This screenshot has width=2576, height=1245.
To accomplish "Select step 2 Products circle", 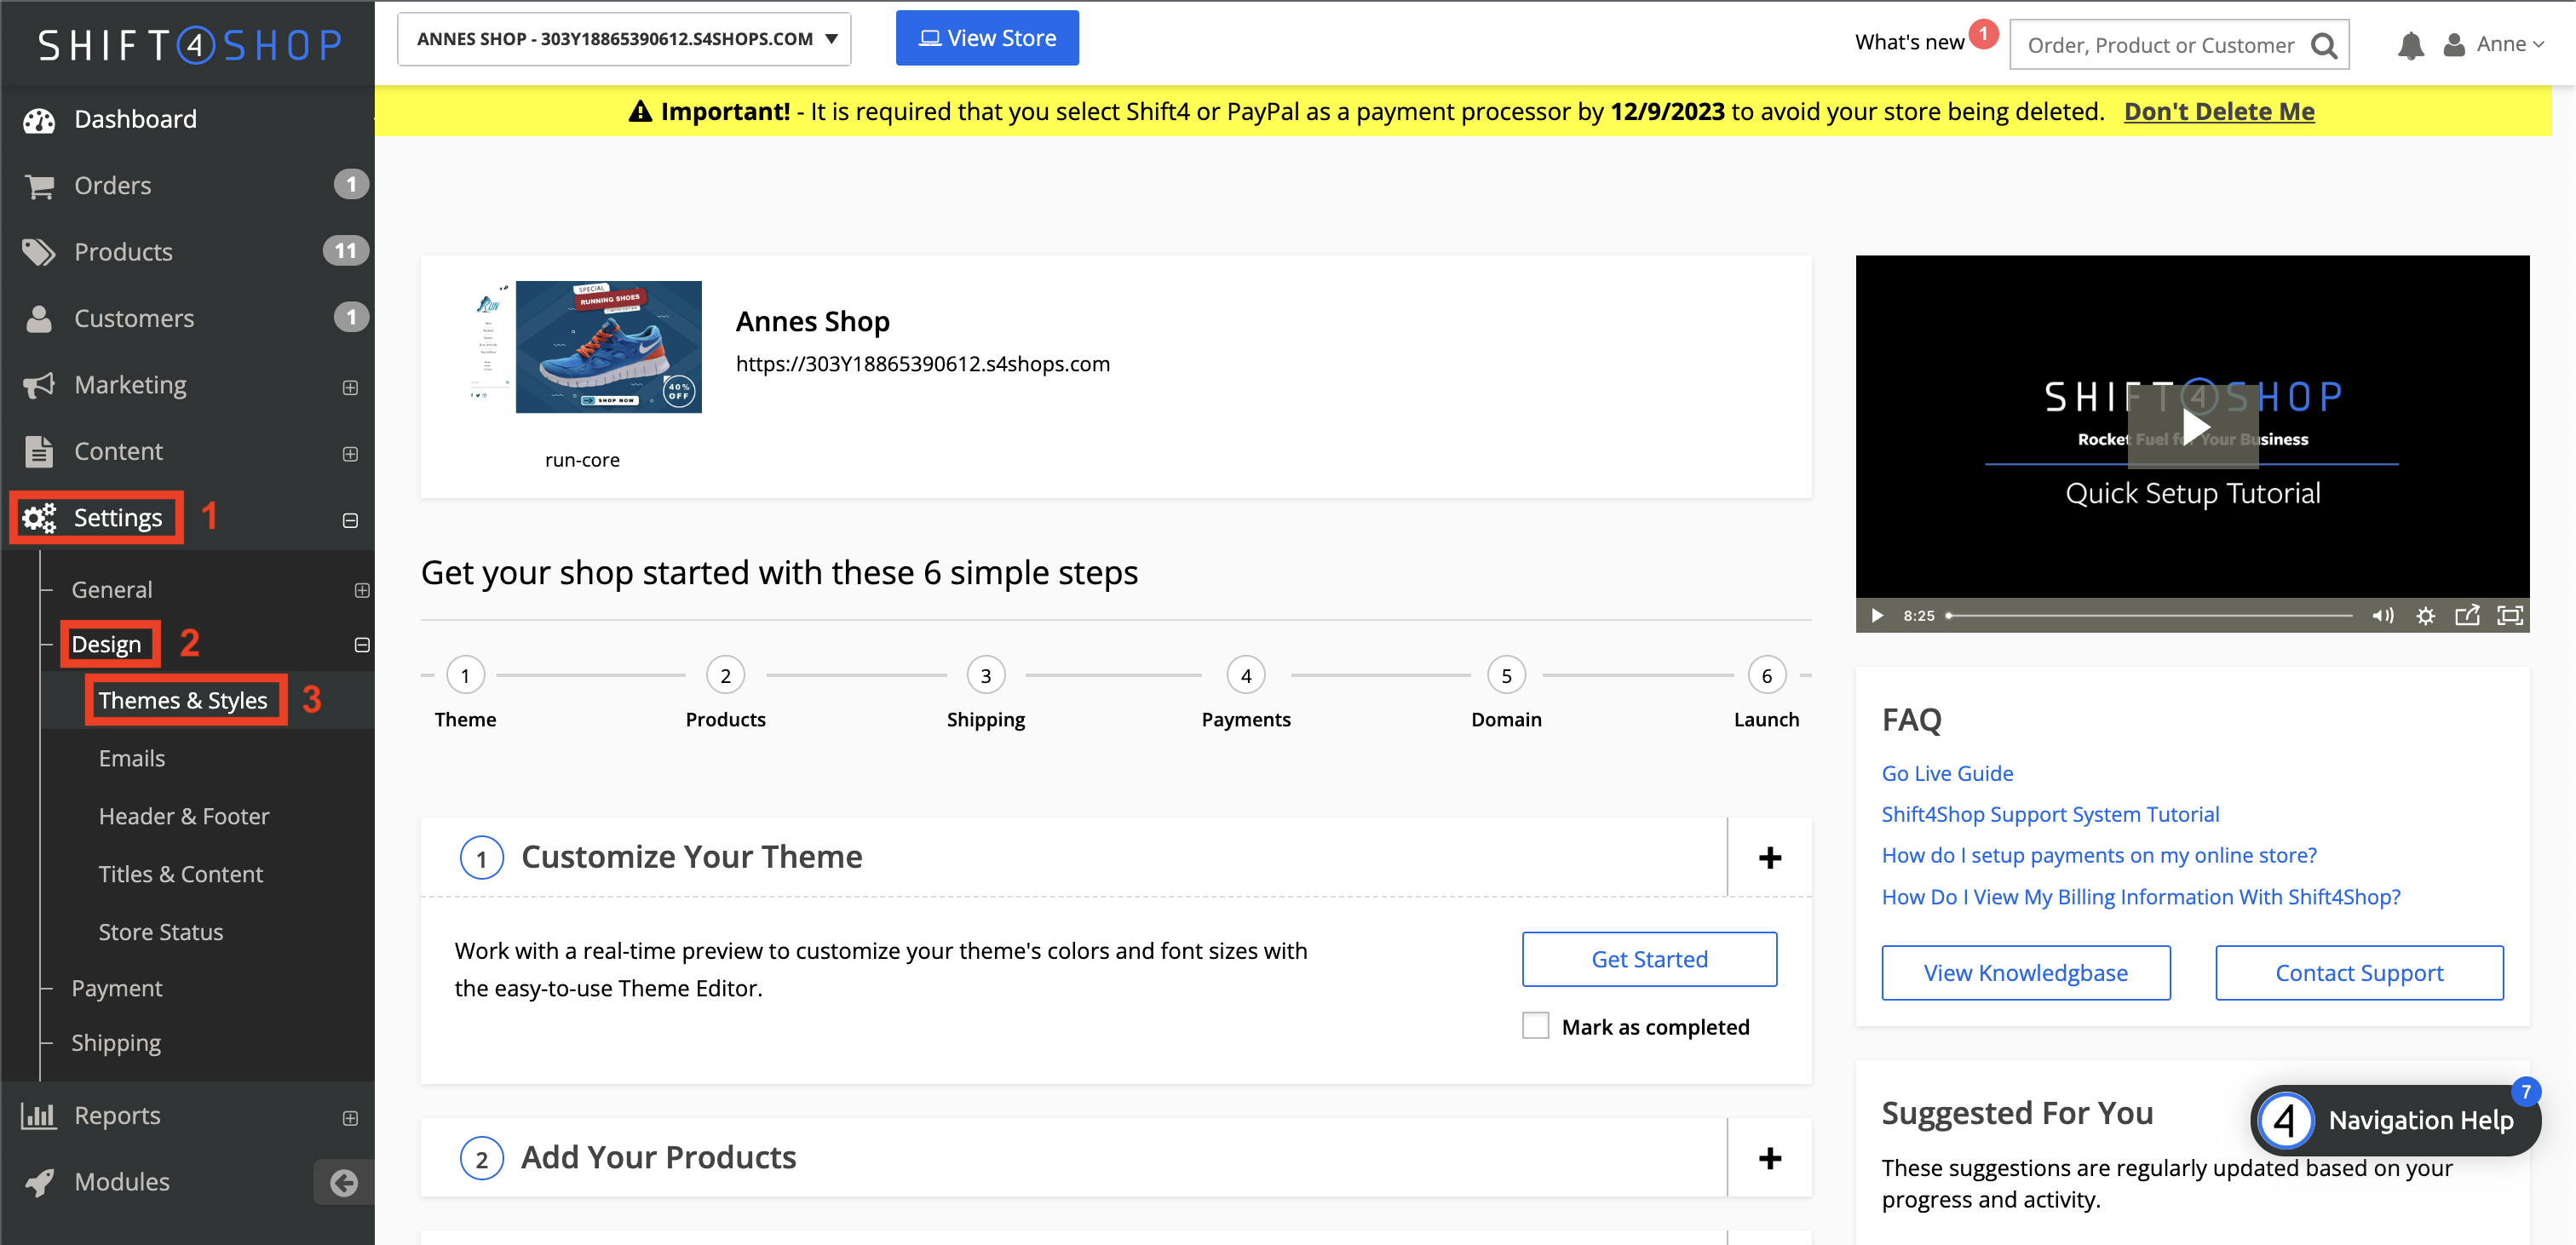I will tap(725, 675).
